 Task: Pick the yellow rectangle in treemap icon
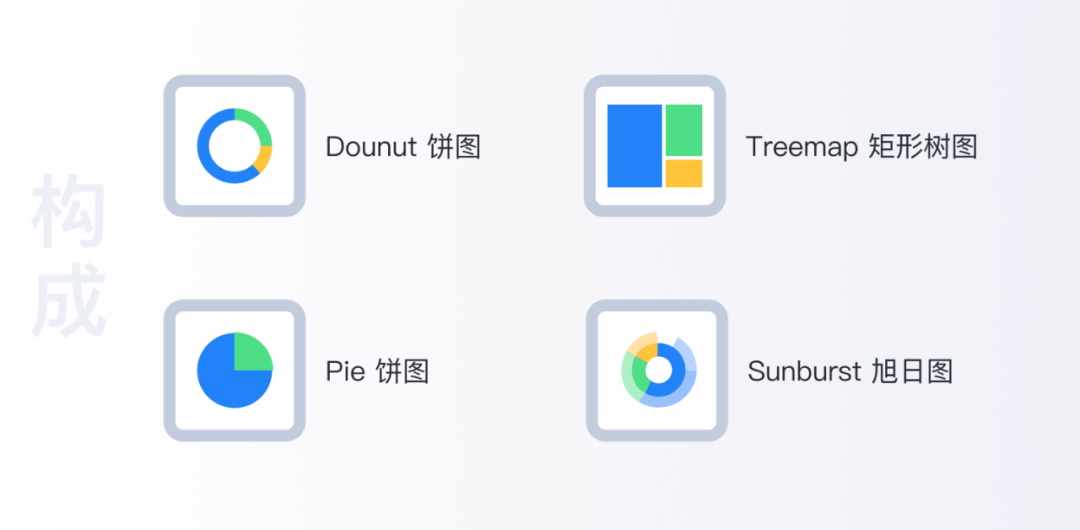(x=683, y=174)
